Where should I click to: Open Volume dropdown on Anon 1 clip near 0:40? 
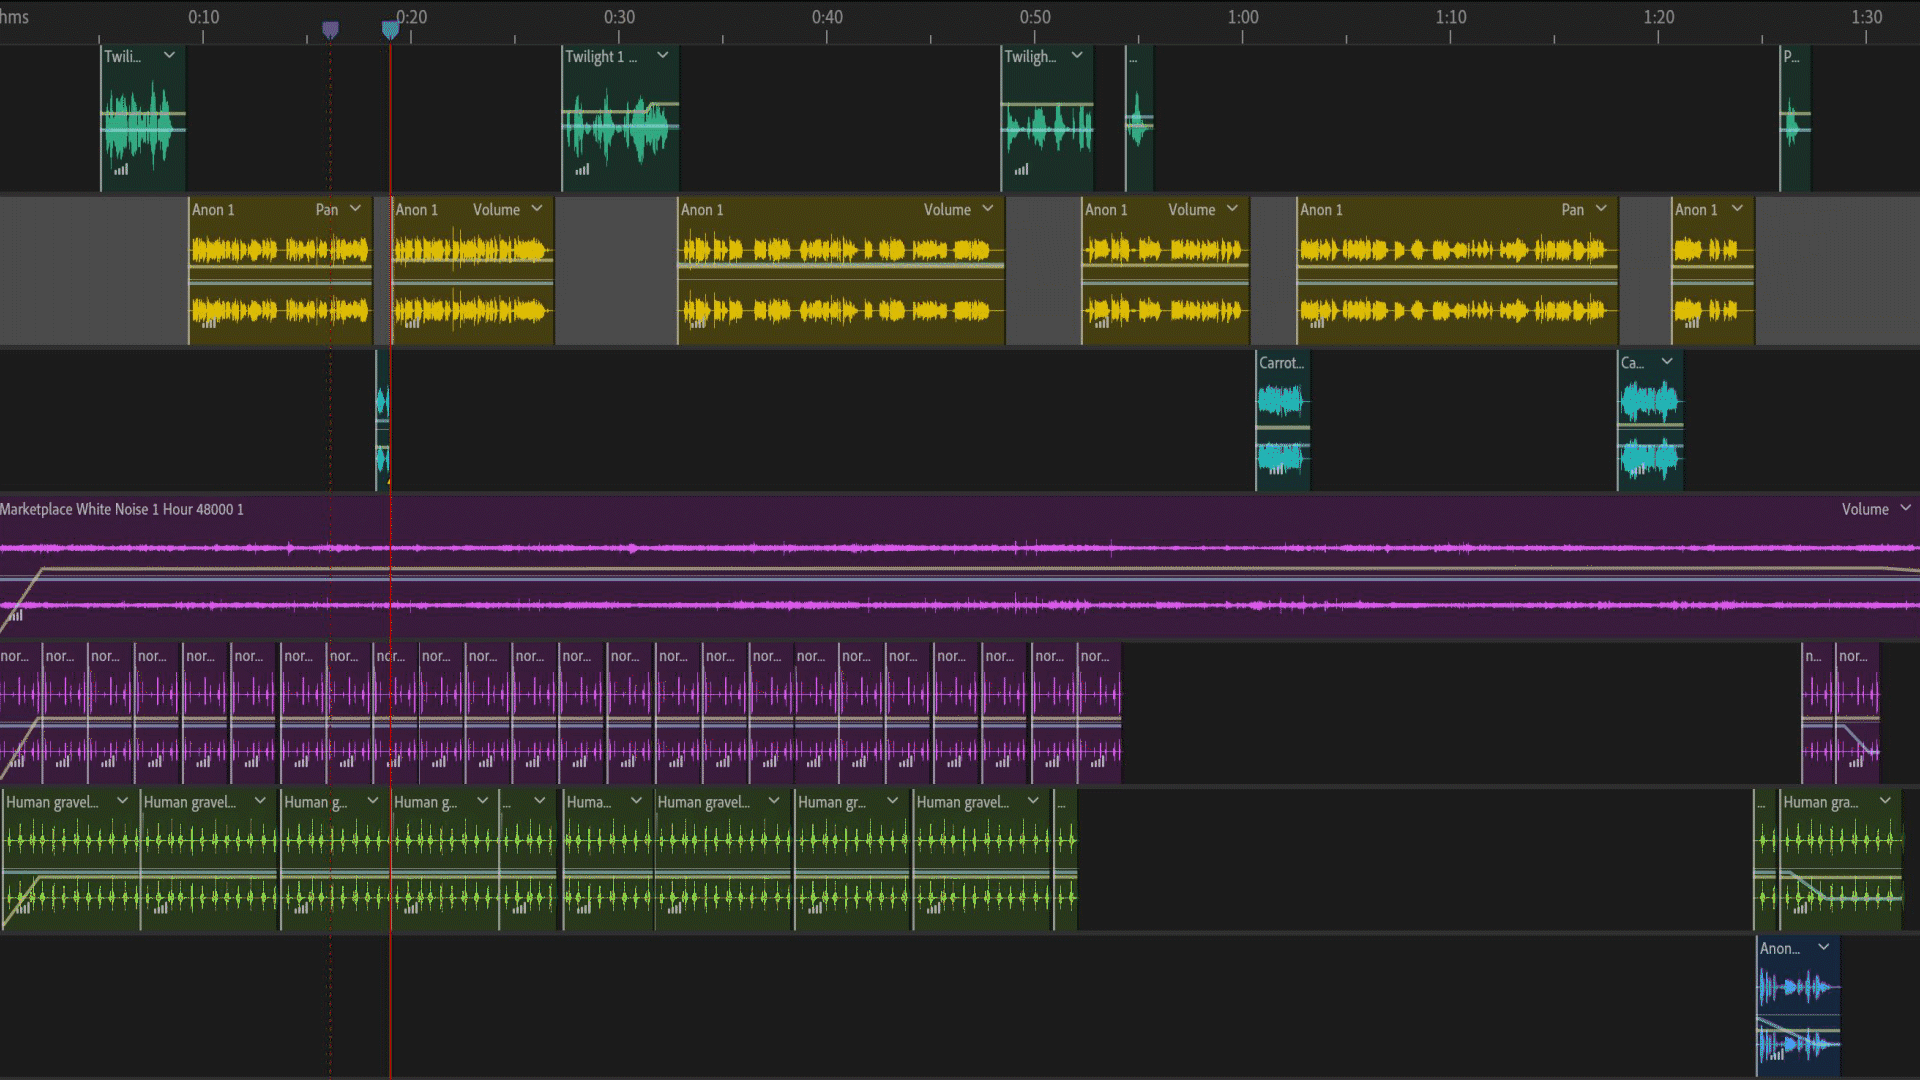coord(987,209)
